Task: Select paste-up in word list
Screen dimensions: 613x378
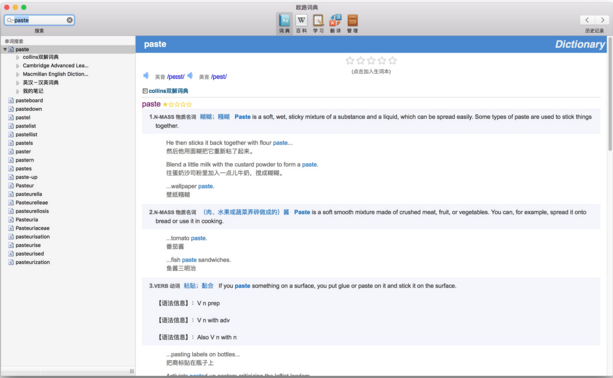Action: (x=26, y=177)
